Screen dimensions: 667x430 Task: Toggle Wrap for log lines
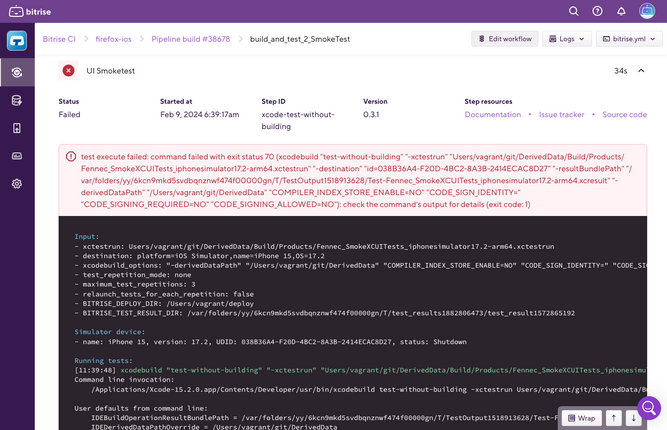(581, 418)
